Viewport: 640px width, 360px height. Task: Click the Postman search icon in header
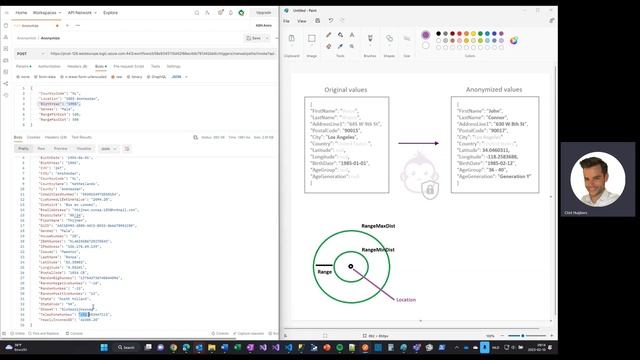[197, 13]
